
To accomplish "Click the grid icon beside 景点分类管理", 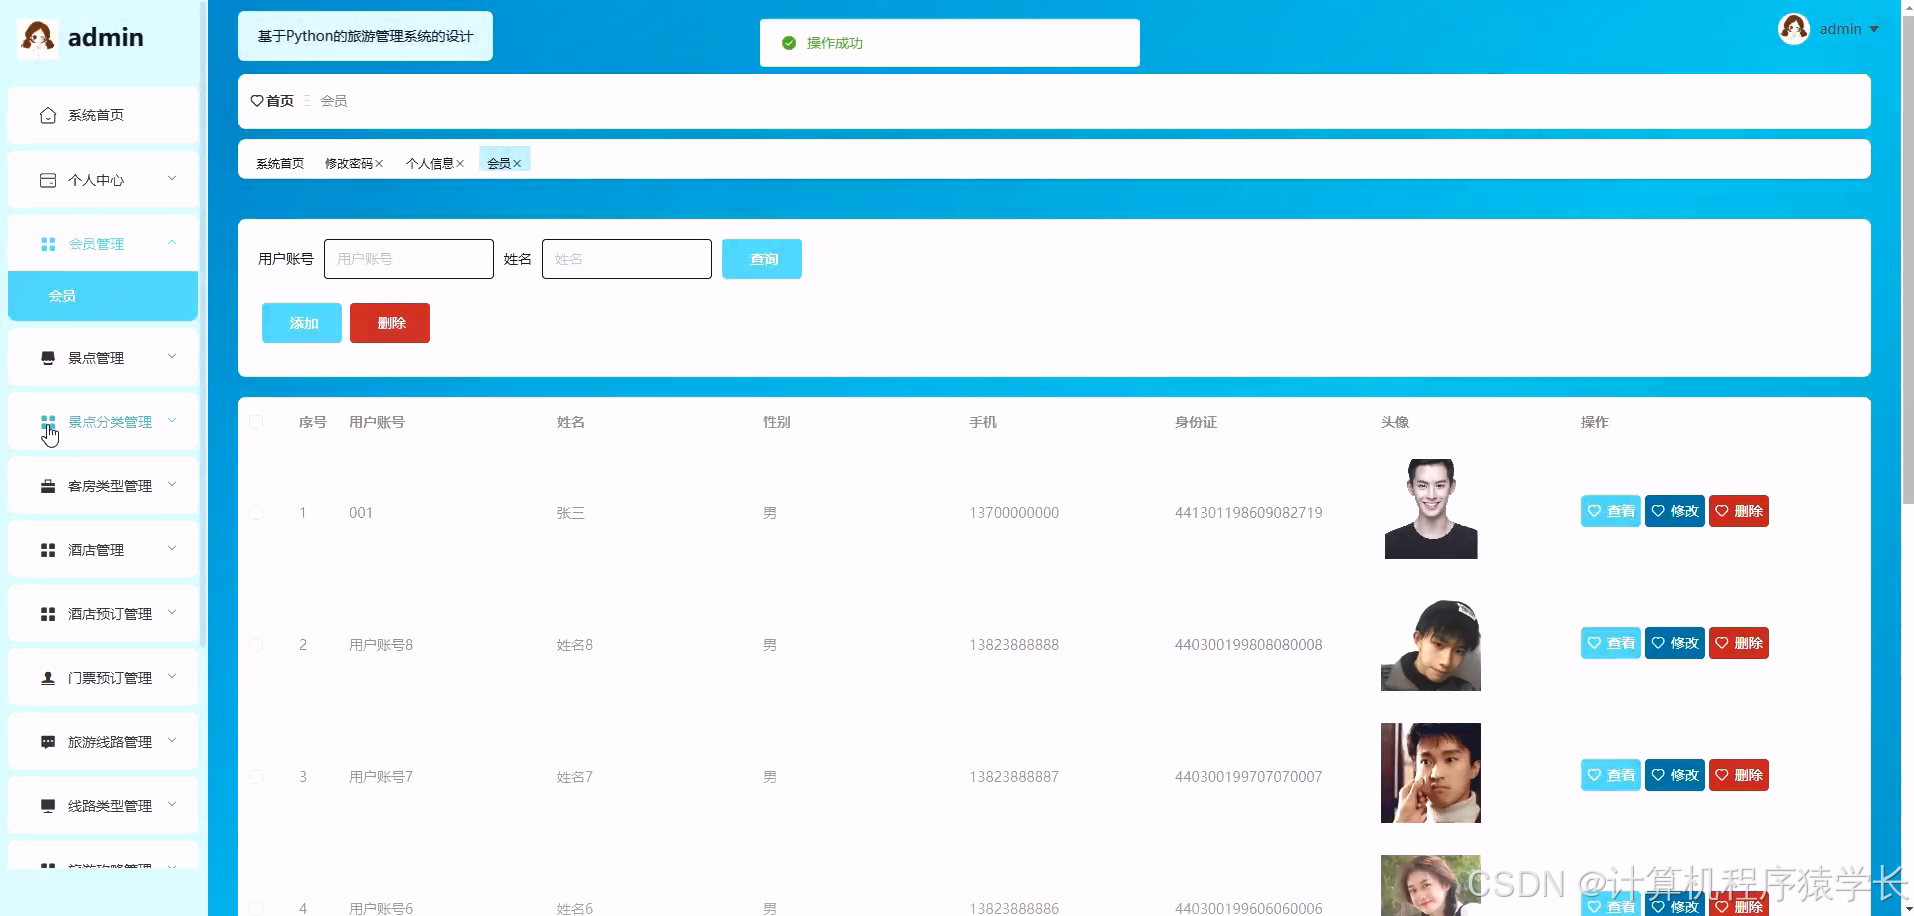I will 47,422.
